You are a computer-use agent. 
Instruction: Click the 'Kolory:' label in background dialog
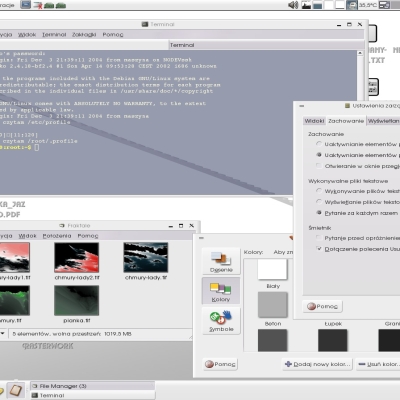tap(253, 252)
